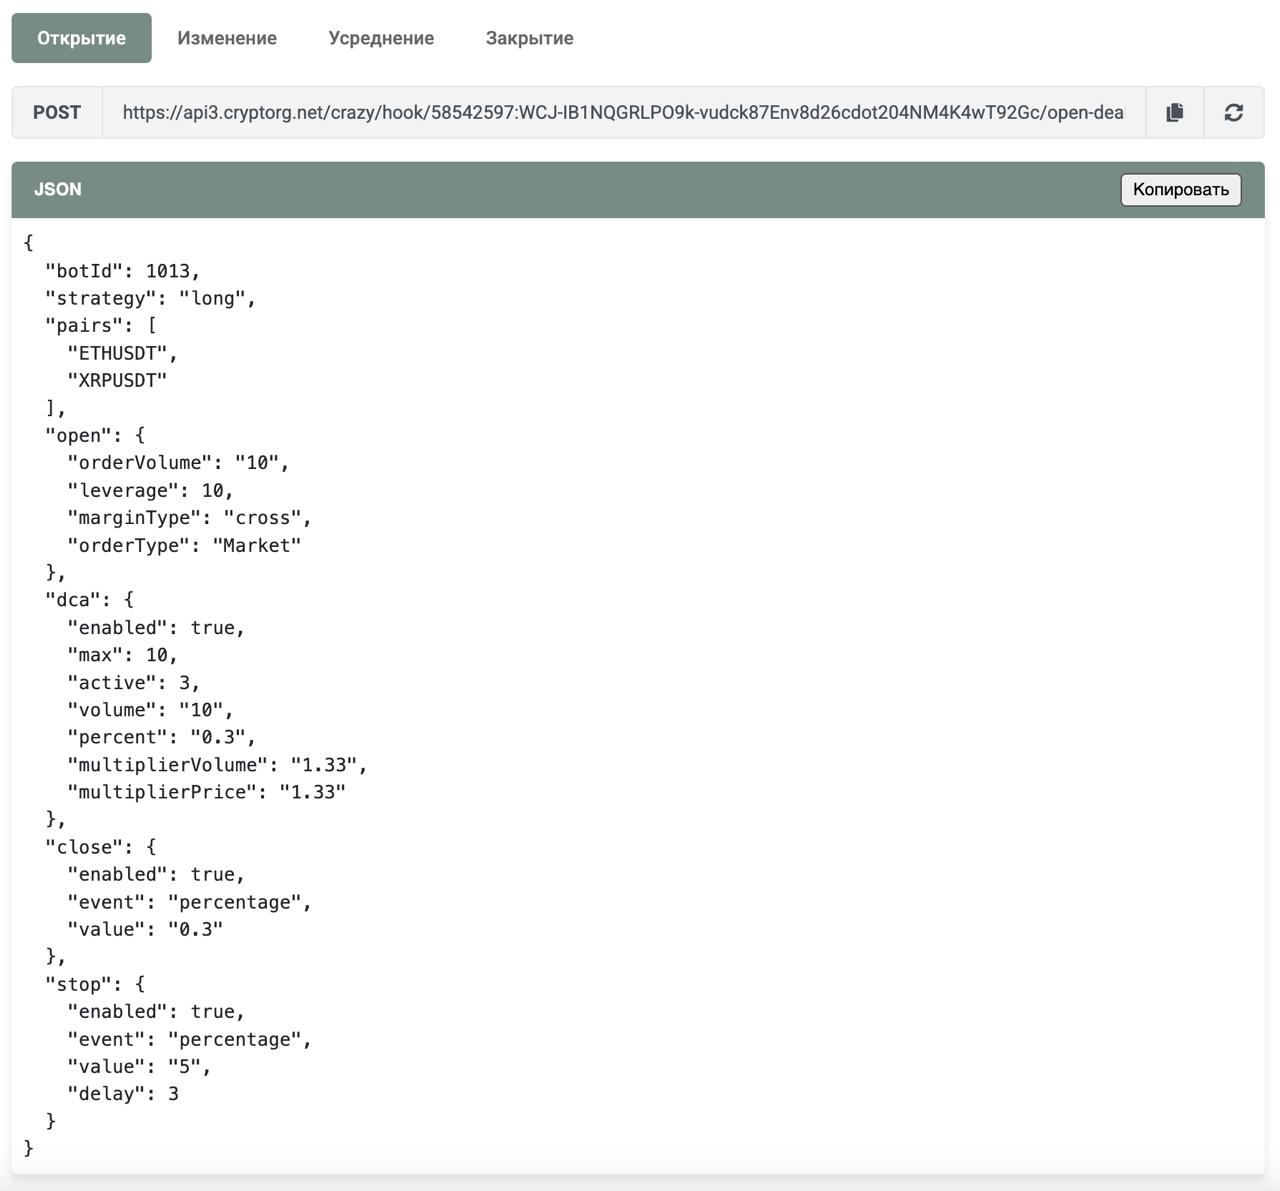This screenshot has height=1191, width=1280.
Task: Click the "multiplierPrice" line in dca
Action: click(206, 792)
